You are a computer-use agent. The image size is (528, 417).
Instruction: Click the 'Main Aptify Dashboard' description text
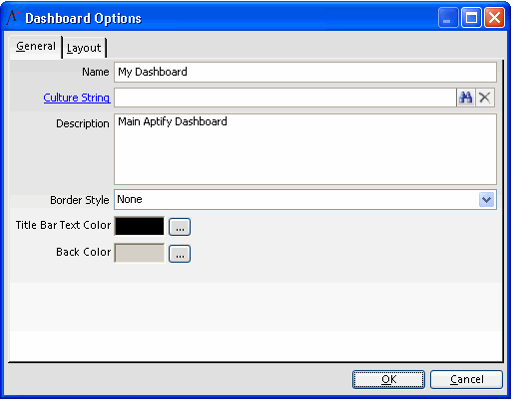(172, 122)
